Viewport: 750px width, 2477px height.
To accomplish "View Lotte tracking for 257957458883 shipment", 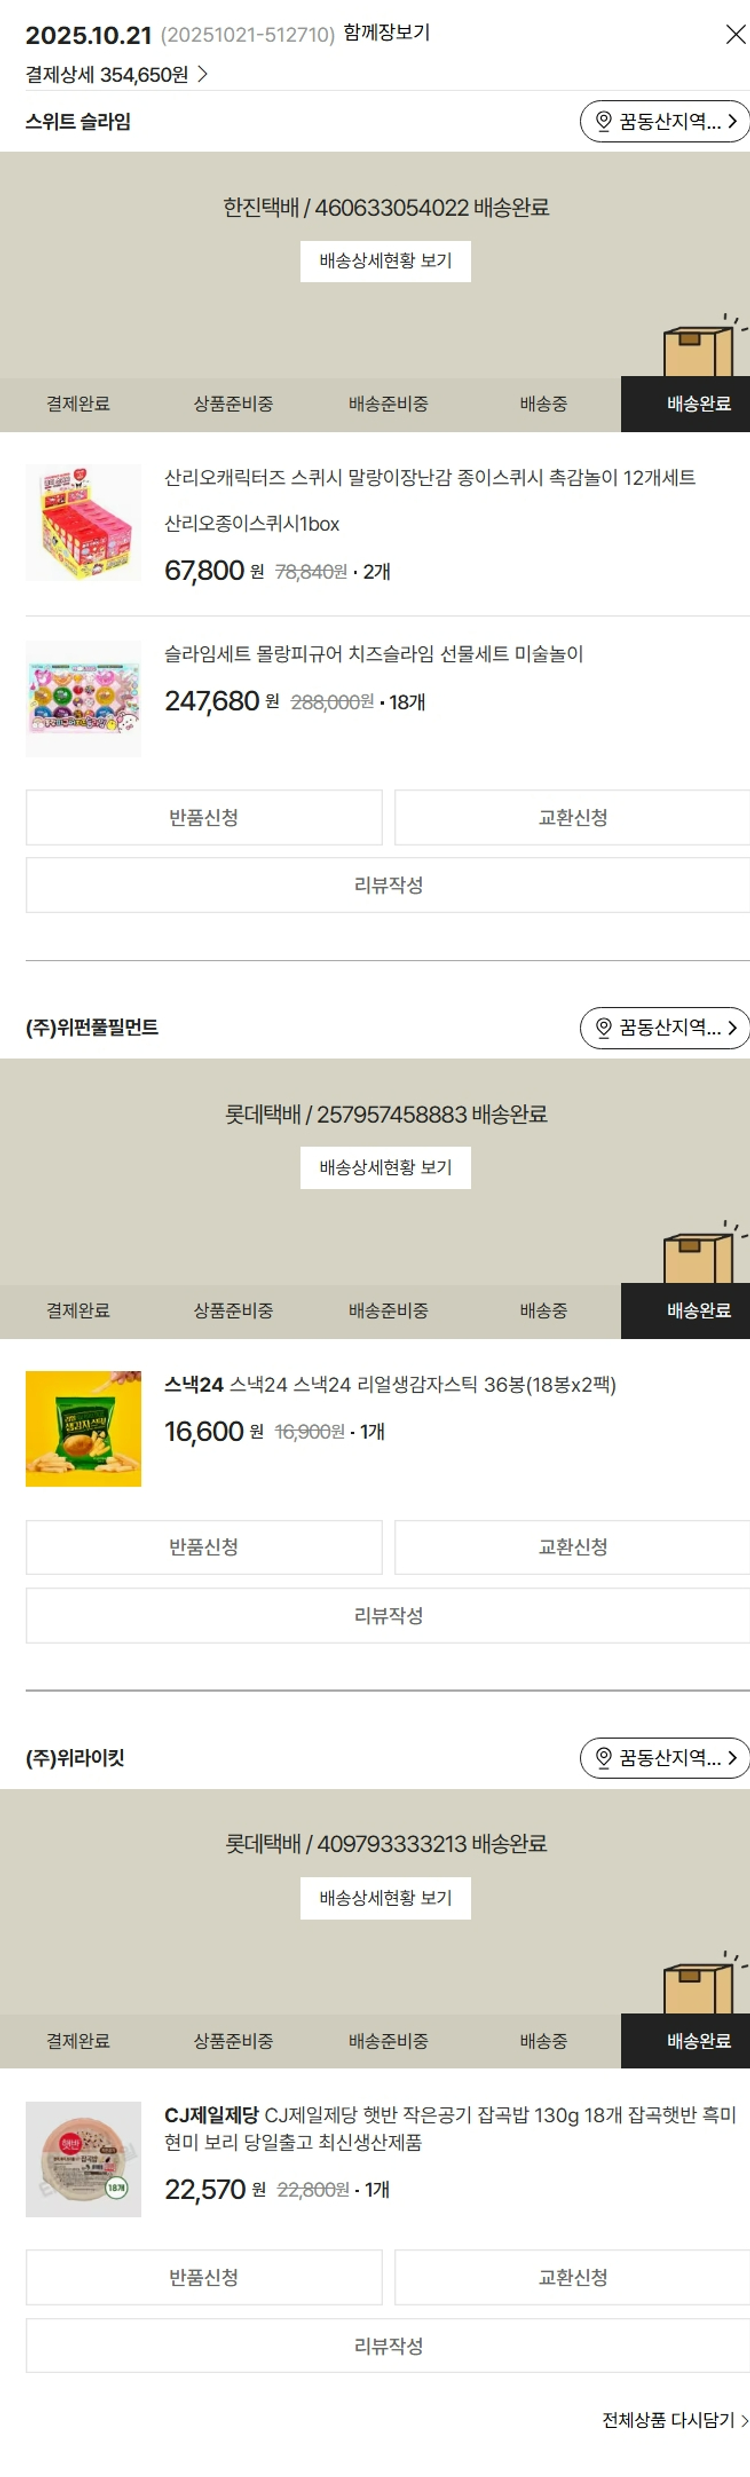I will click(385, 1168).
